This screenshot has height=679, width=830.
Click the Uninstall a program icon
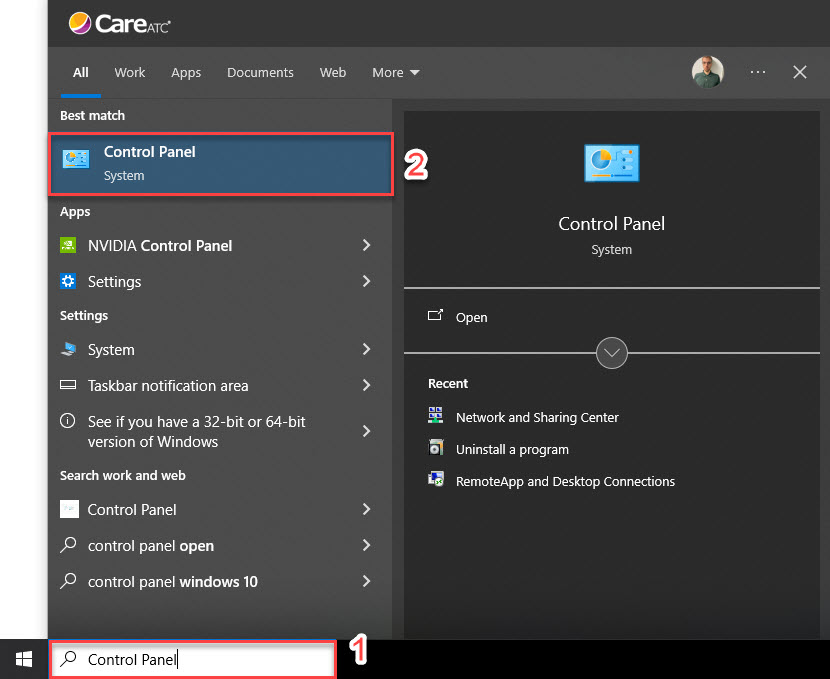click(x=436, y=448)
